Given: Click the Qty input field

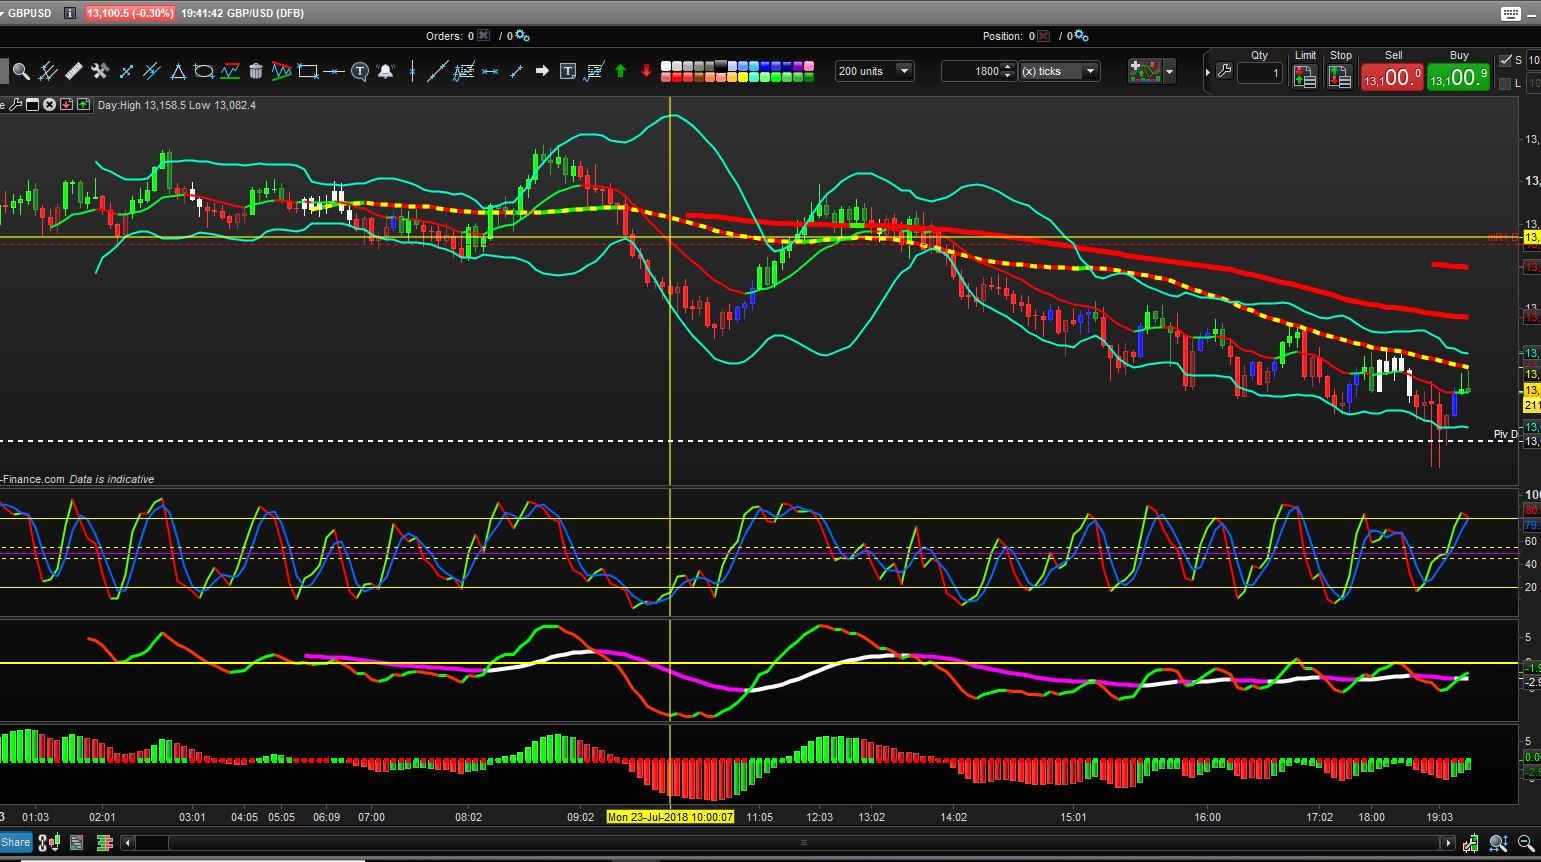Looking at the screenshot, I should (1259, 73).
